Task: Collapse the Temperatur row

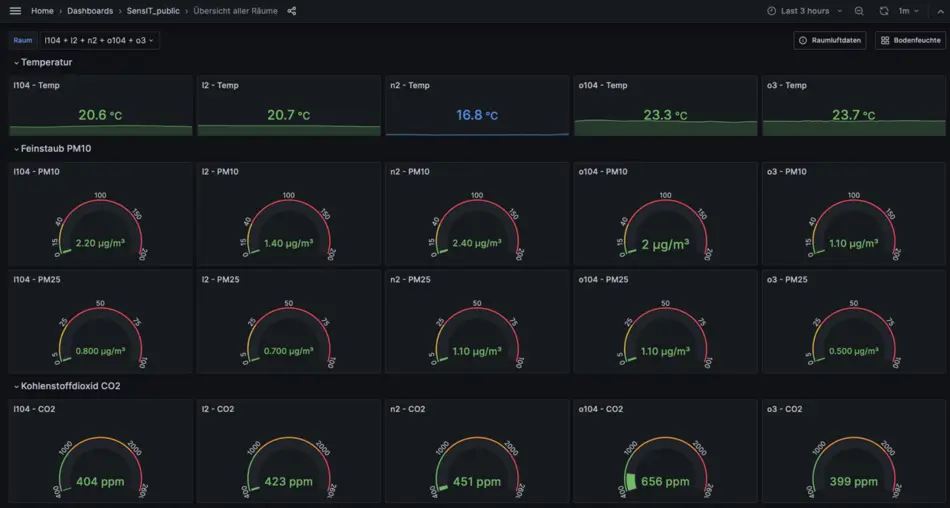Action: click(x=45, y=62)
